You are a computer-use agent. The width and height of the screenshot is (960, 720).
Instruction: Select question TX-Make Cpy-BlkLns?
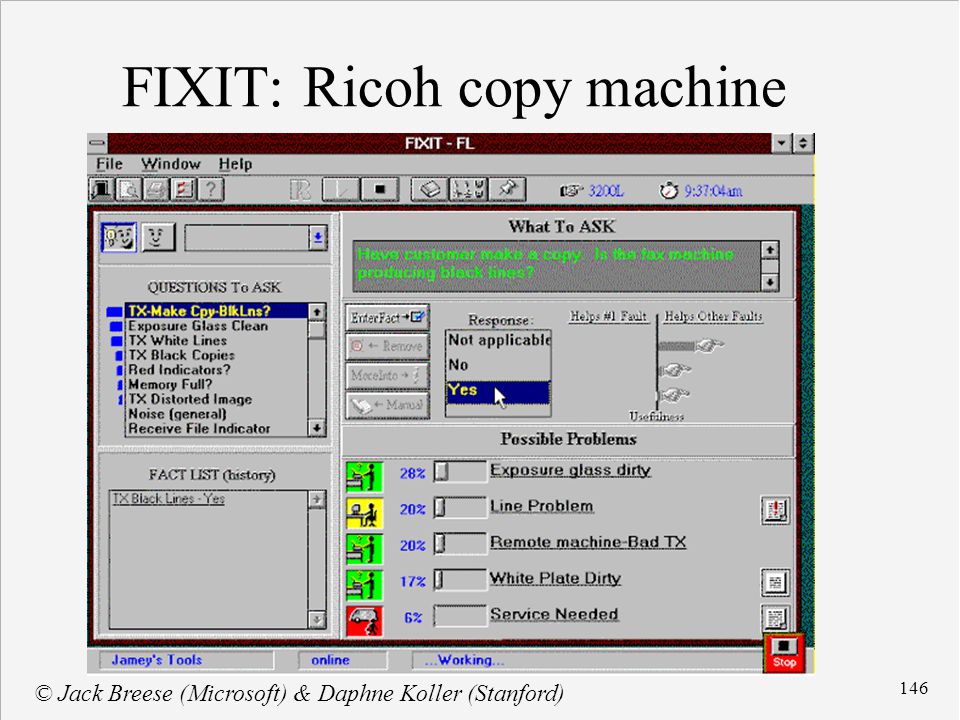pos(217,311)
